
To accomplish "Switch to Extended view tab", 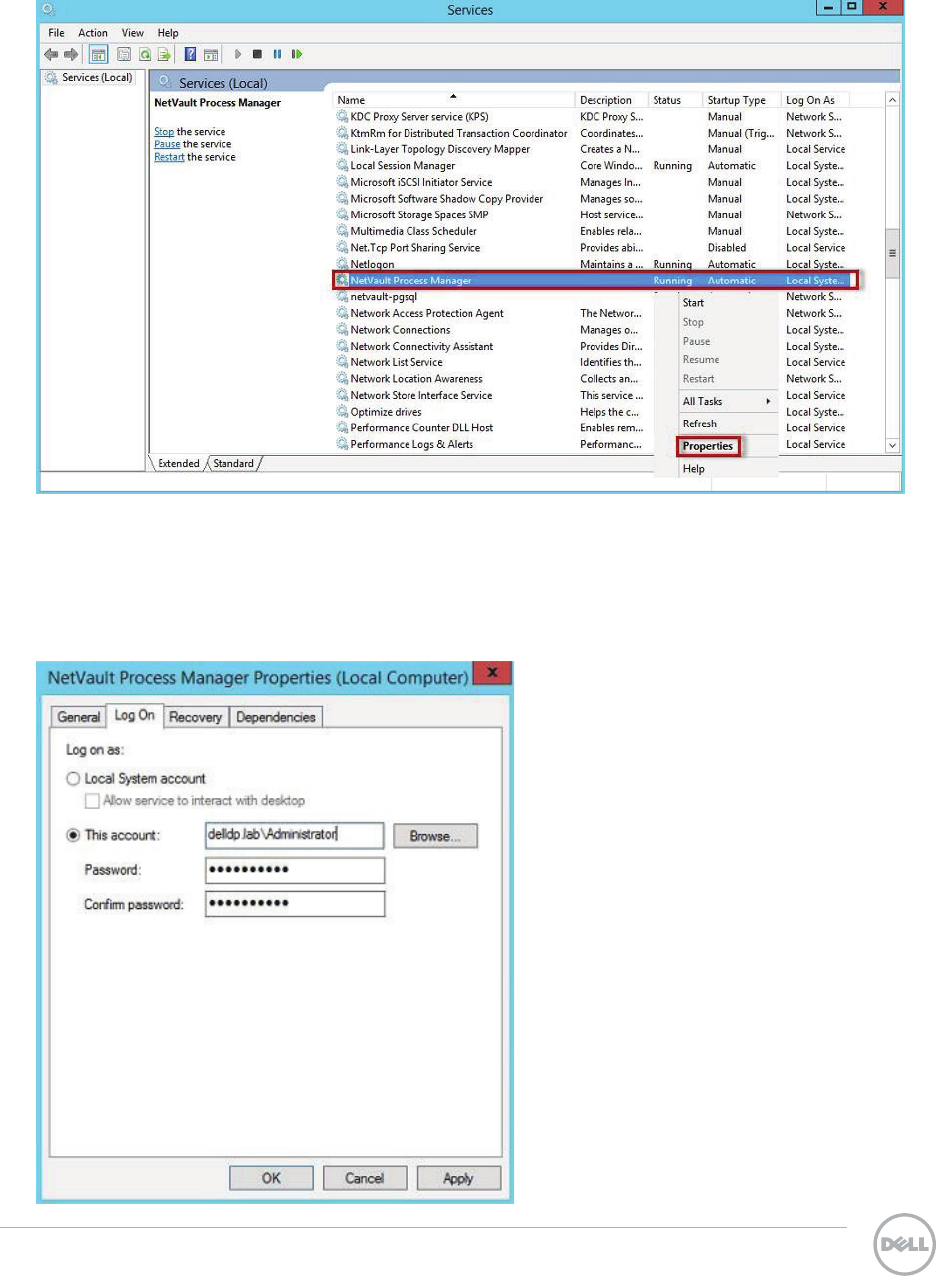I will [x=179, y=464].
